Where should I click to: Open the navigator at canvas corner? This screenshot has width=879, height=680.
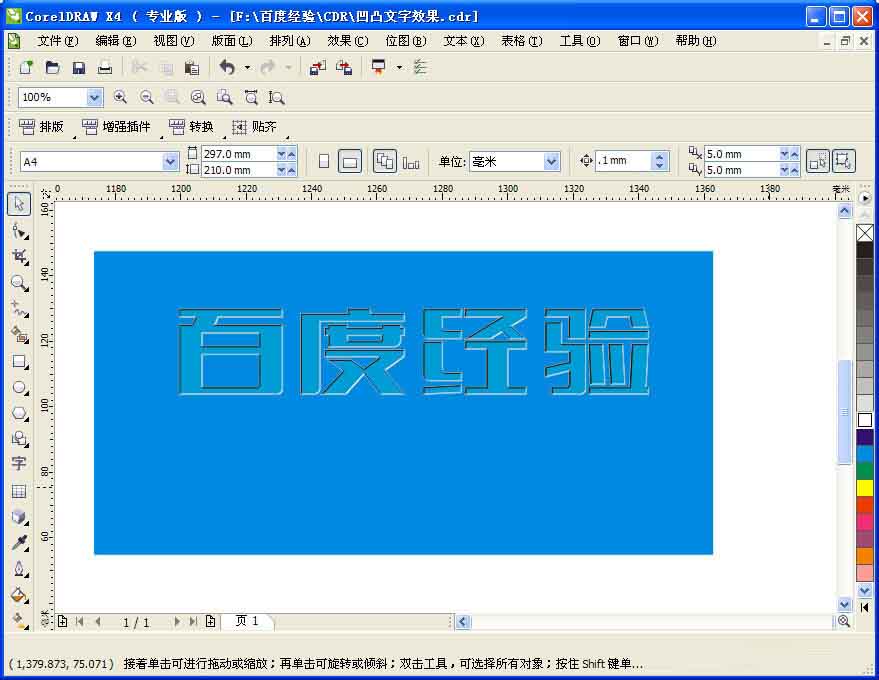point(844,621)
